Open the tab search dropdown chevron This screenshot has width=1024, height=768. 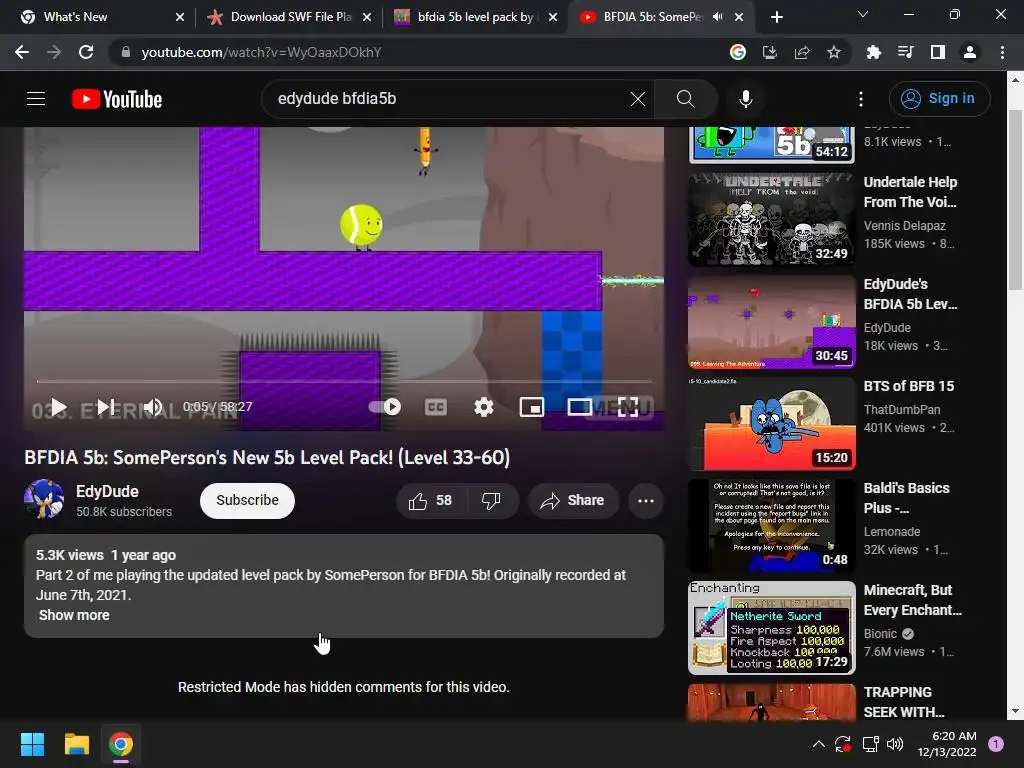pyautogui.click(x=863, y=14)
